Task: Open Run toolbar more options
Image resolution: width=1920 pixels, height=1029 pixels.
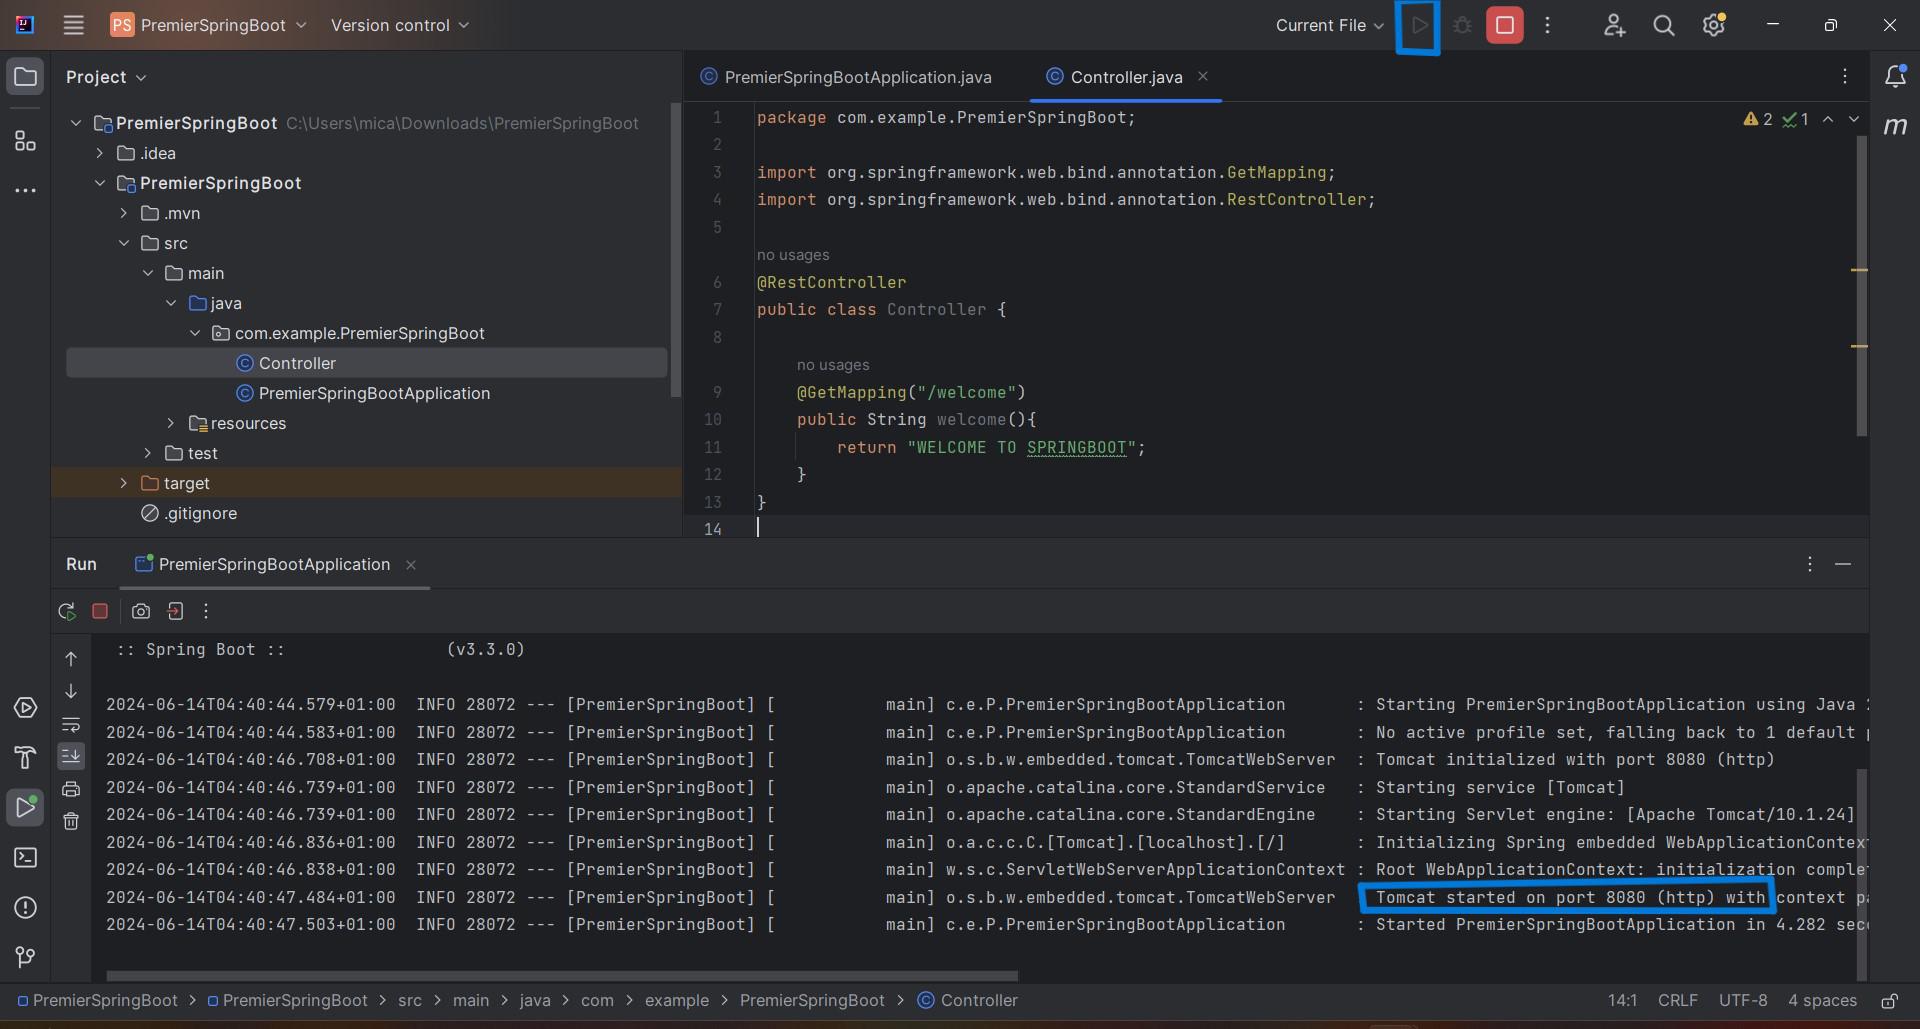Action: tap(206, 611)
